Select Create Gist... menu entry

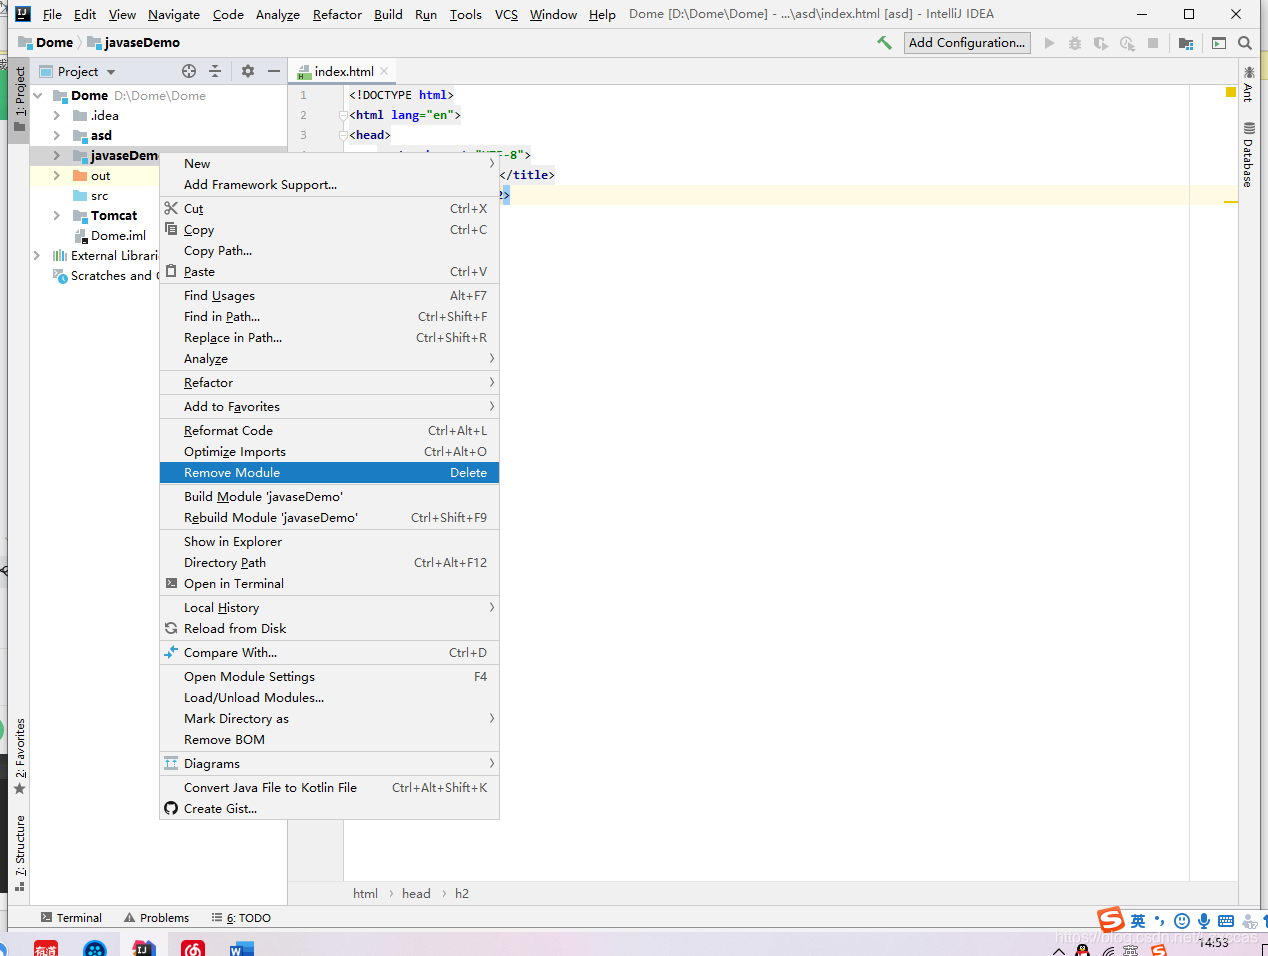coord(329,809)
